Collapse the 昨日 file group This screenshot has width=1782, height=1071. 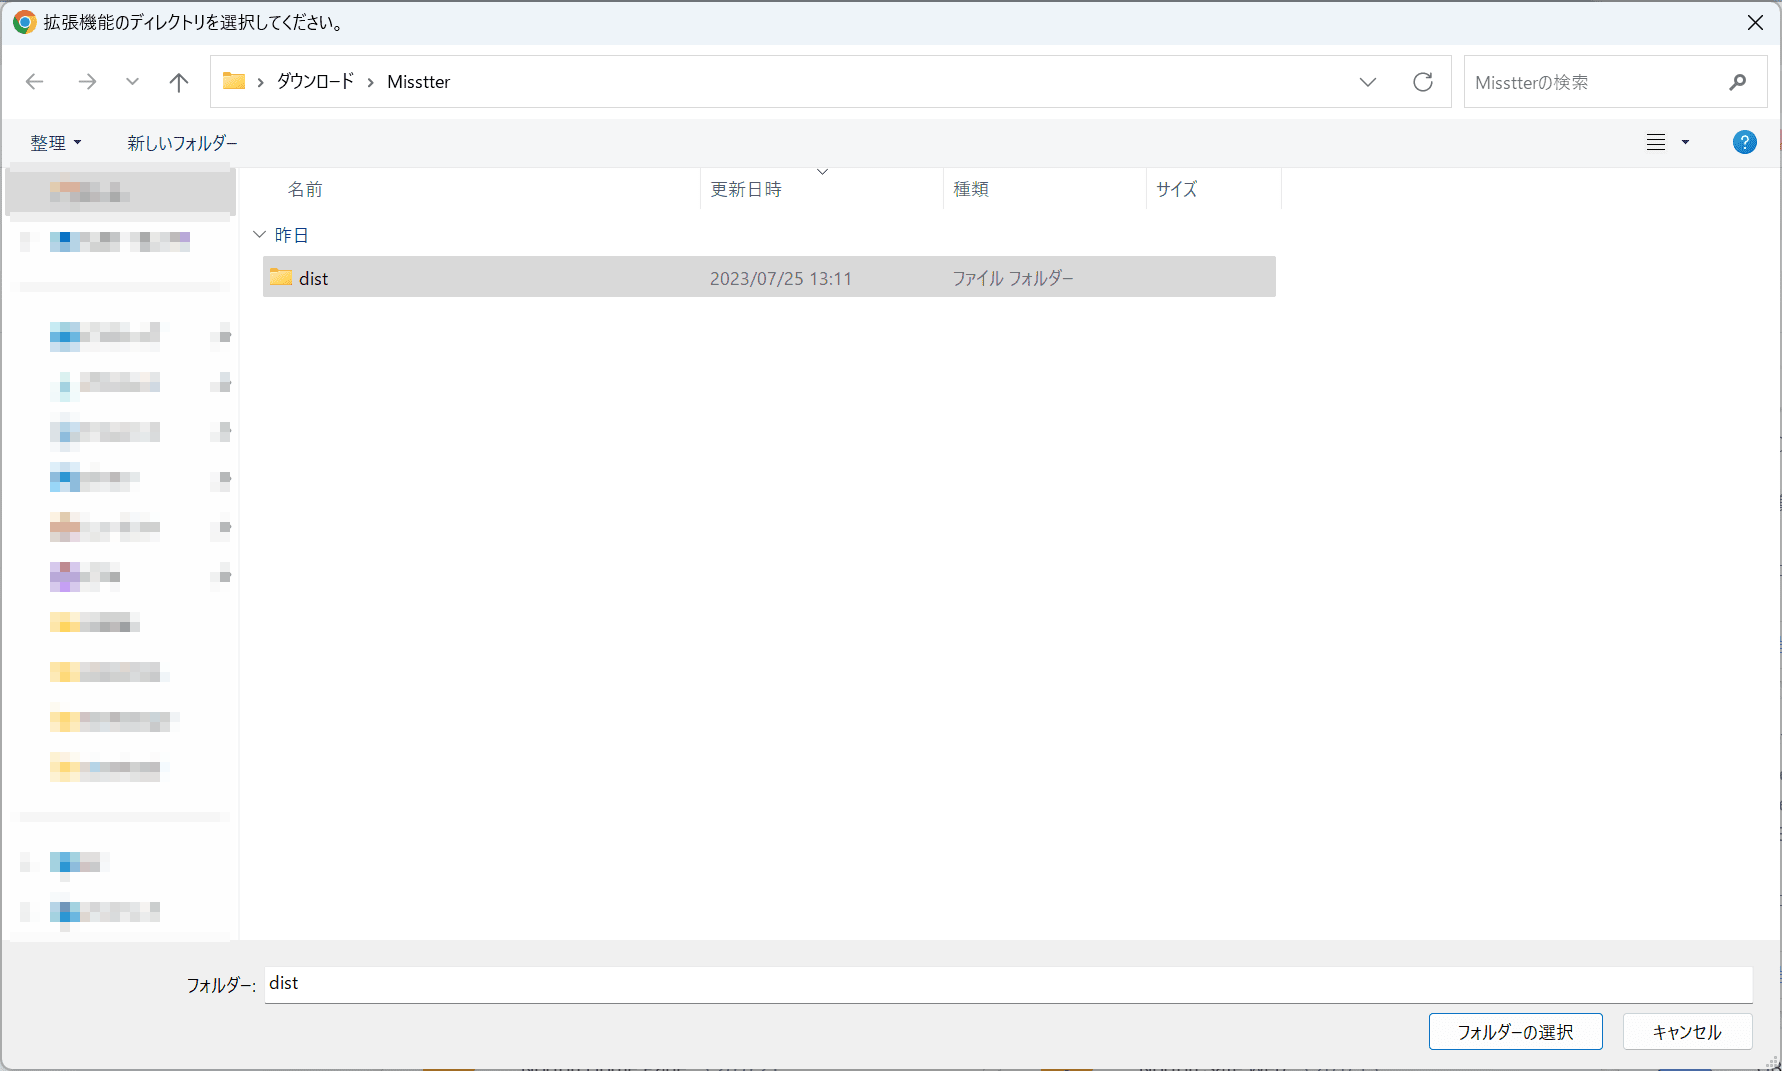pyautogui.click(x=259, y=234)
